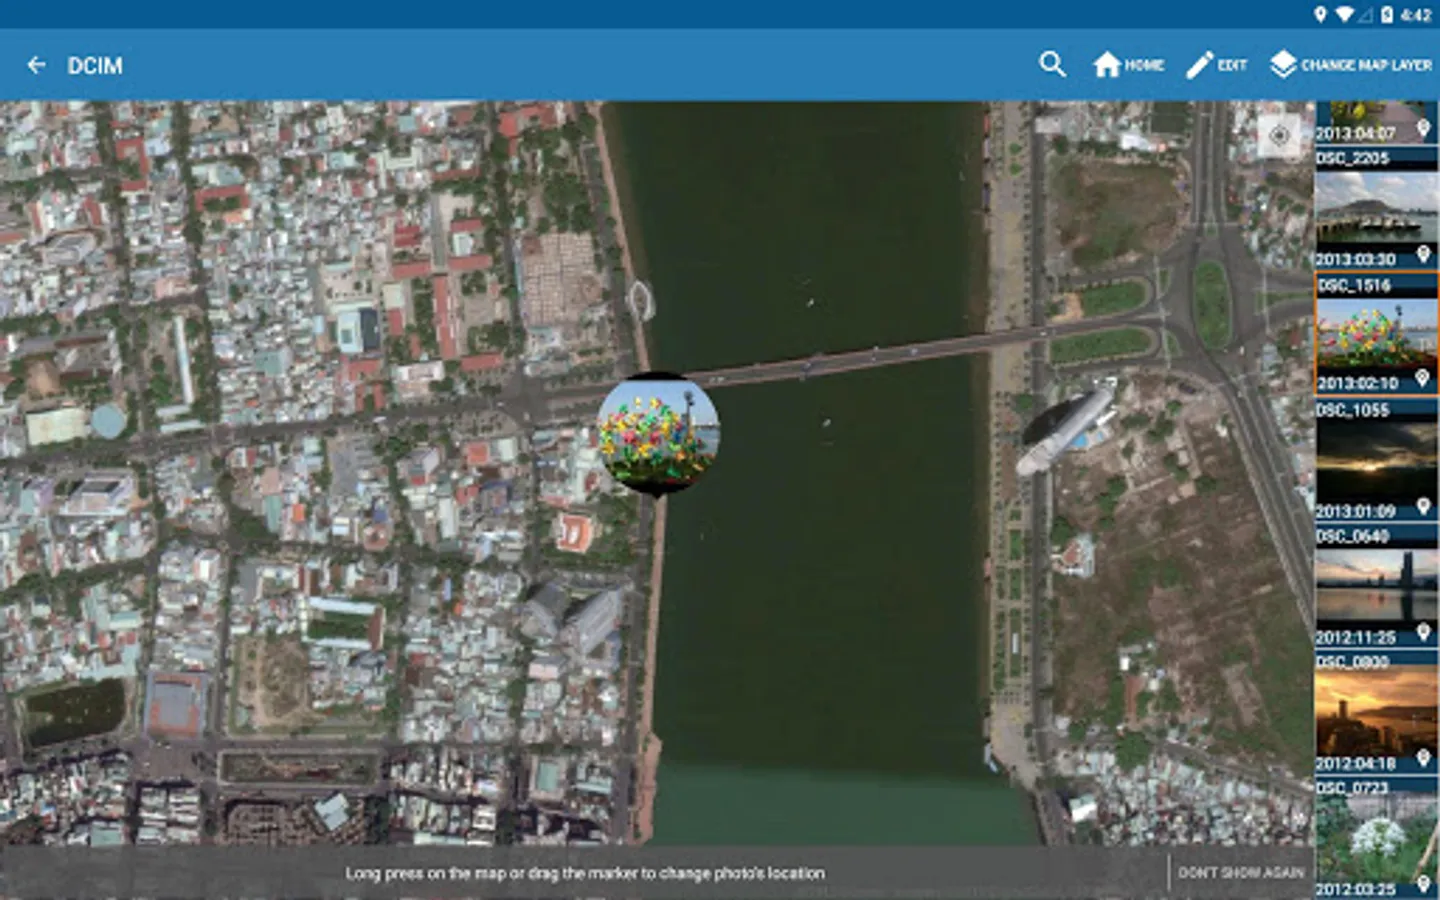Image resolution: width=1440 pixels, height=900 pixels.
Task: Go to Home via house icon
Action: pos(1128,65)
